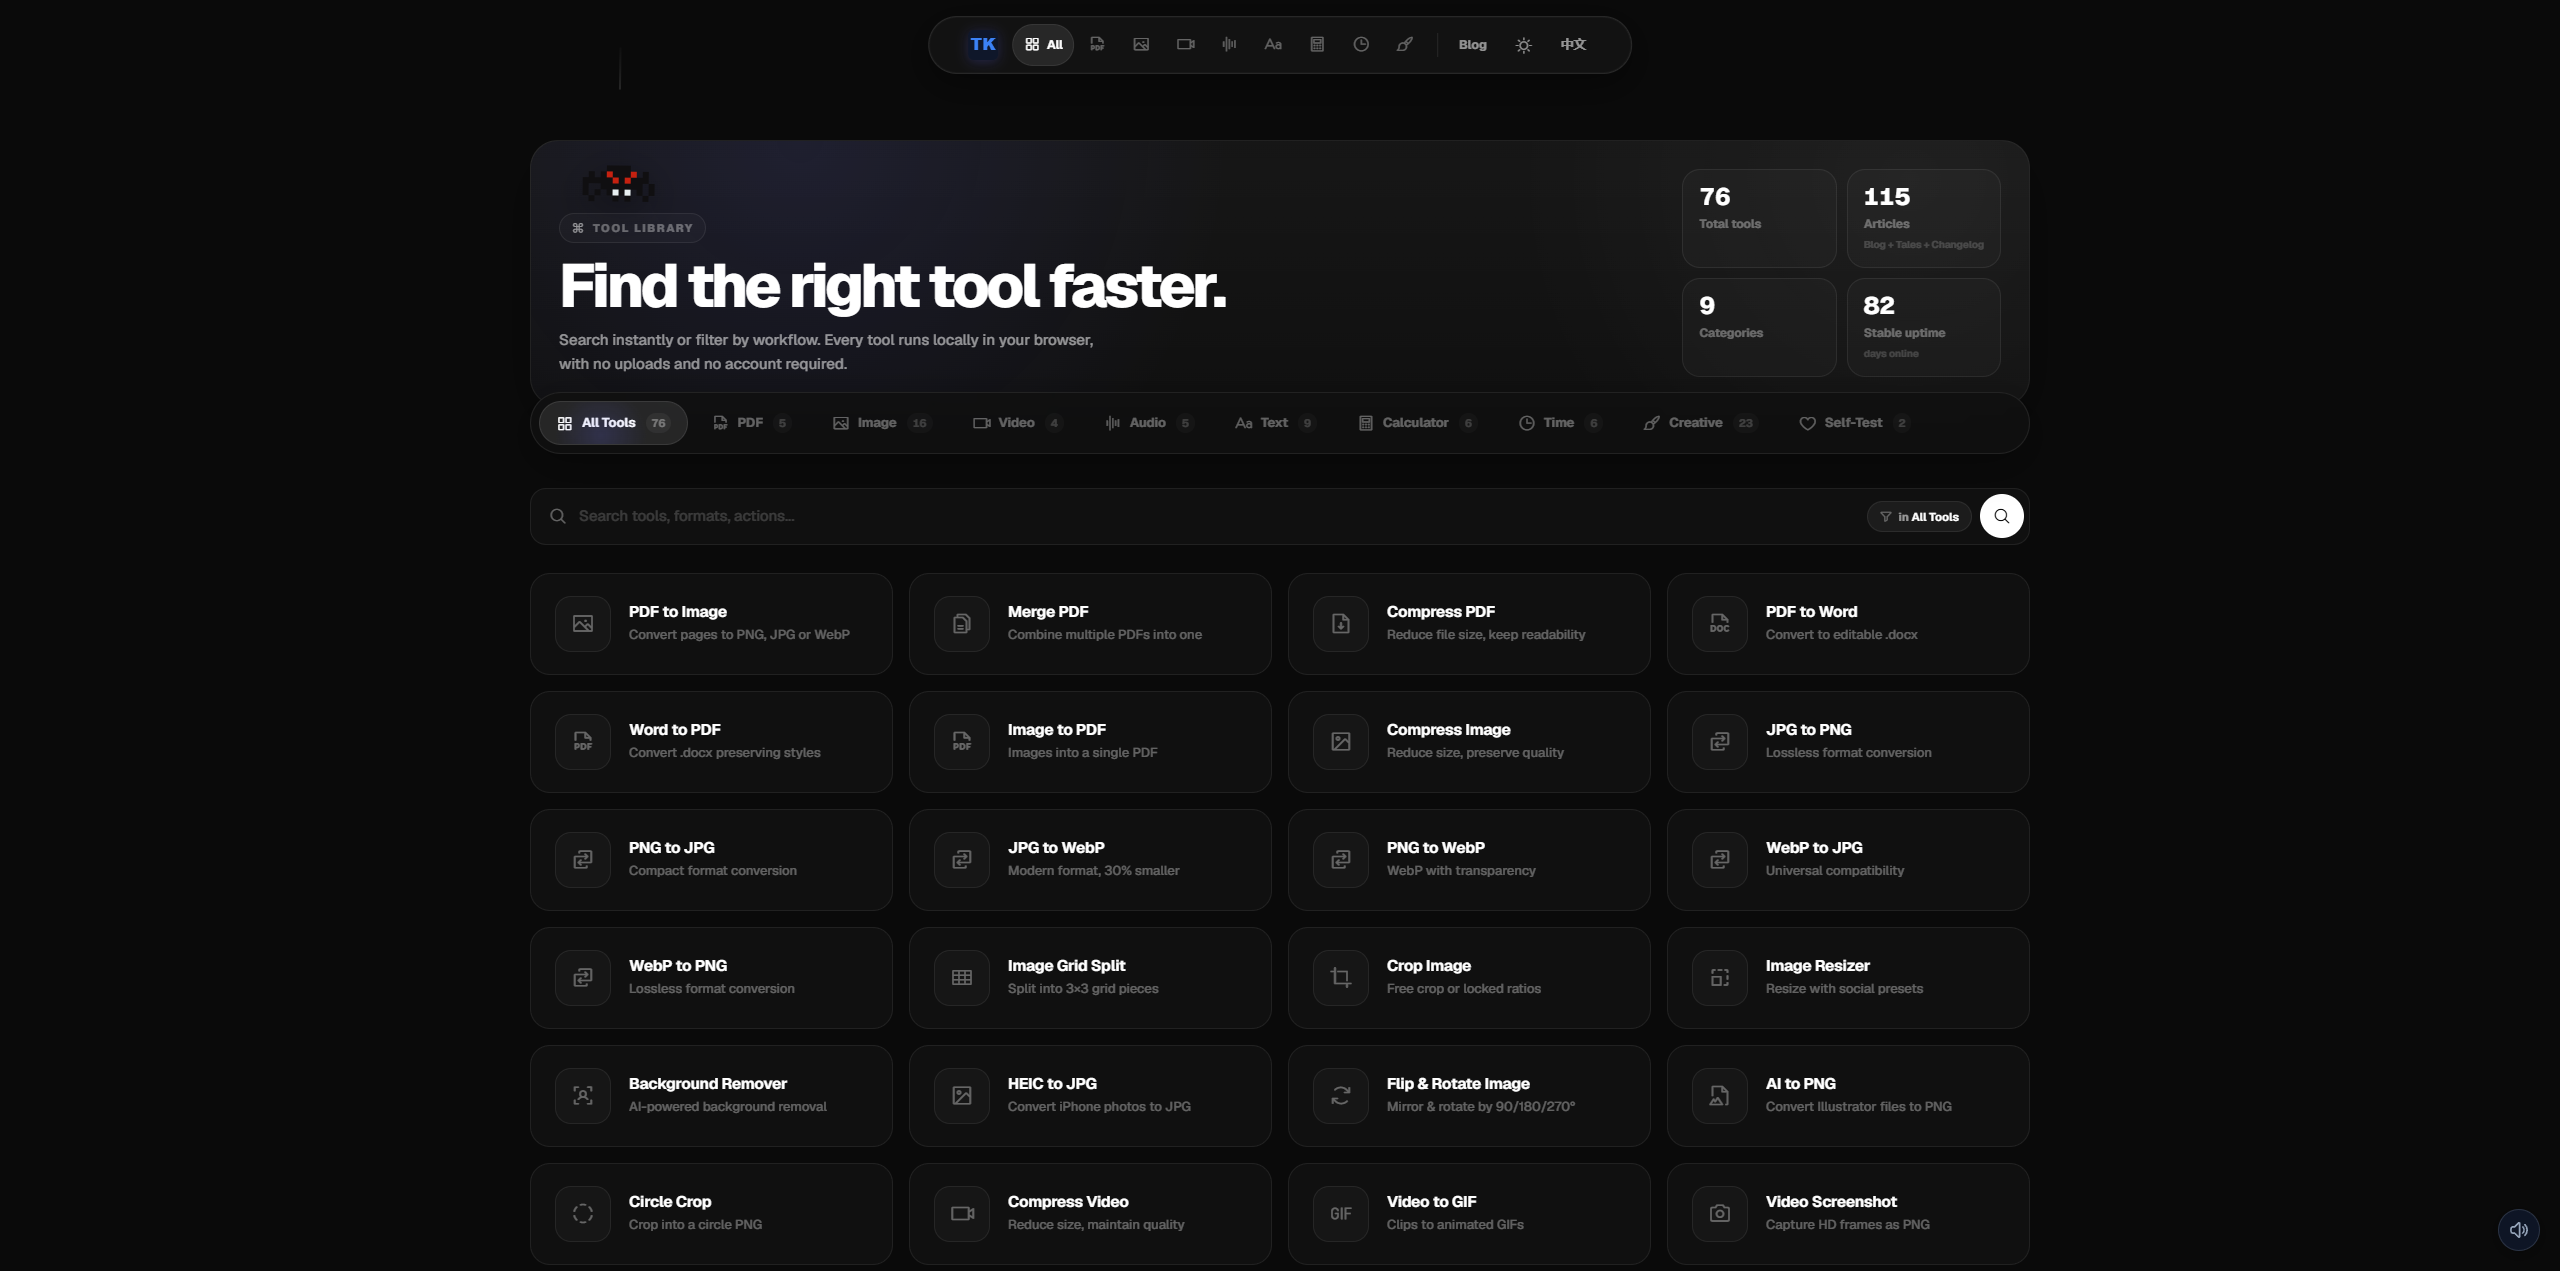Image resolution: width=2560 pixels, height=1271 pixels.
Task: Filter by Self-Test category tab
Action: [x=1854, y=423]
